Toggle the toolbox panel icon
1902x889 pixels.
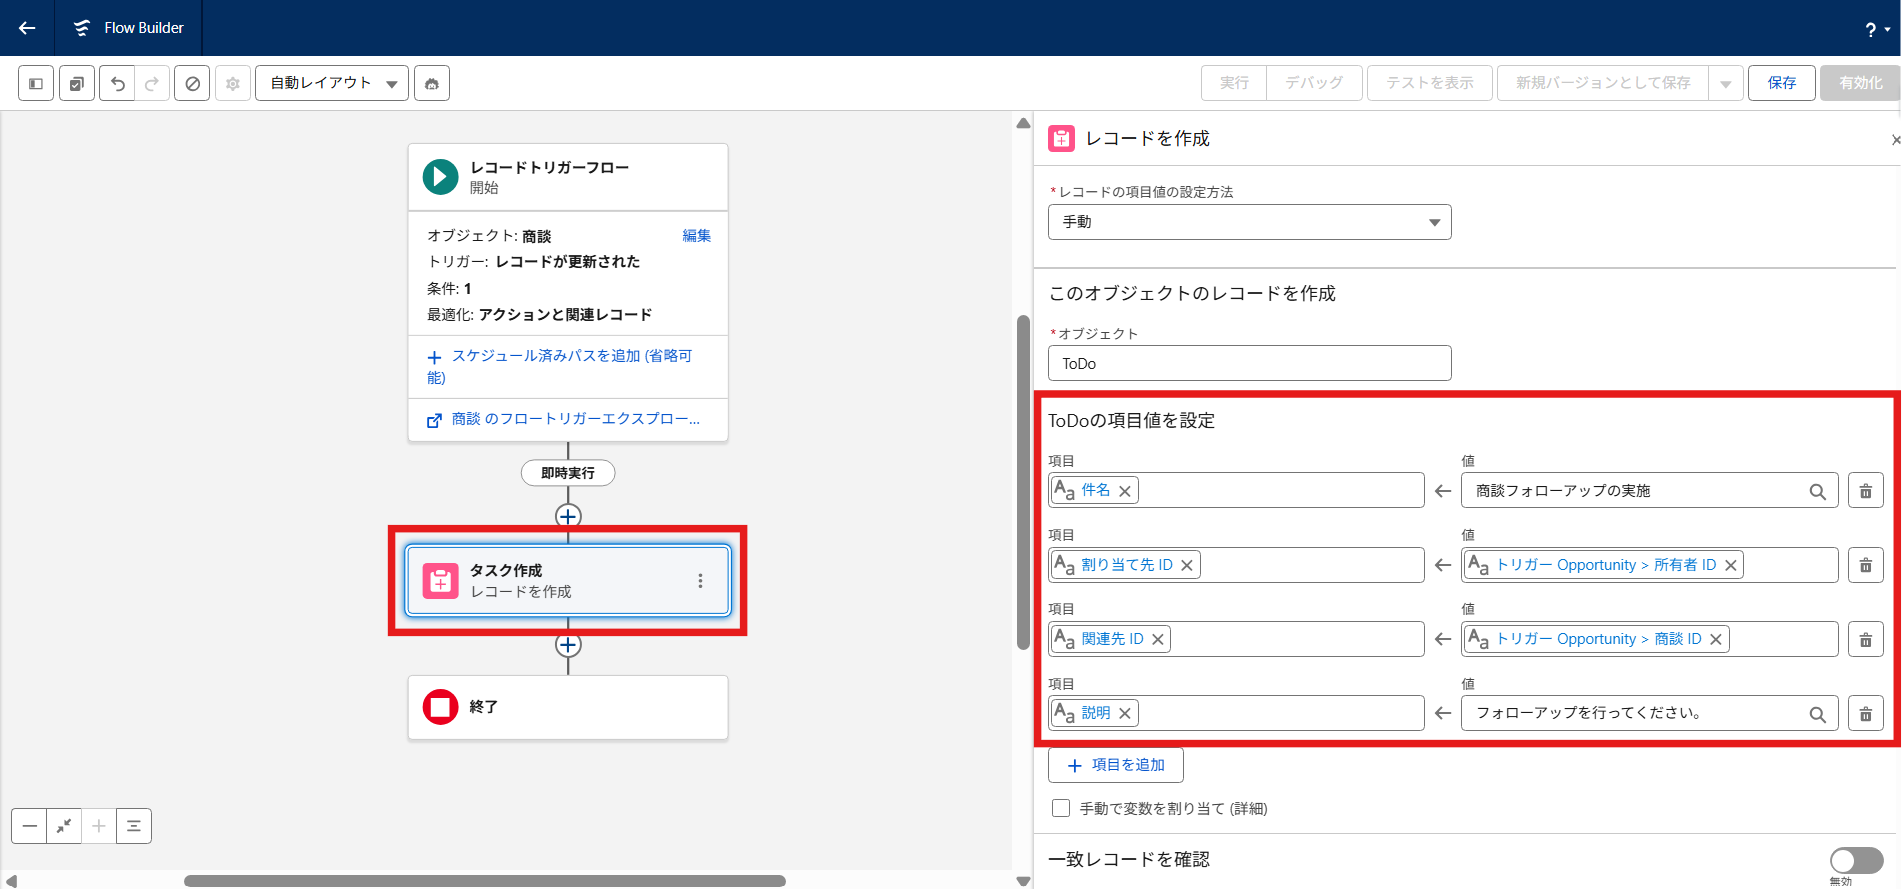coord(36,83)
